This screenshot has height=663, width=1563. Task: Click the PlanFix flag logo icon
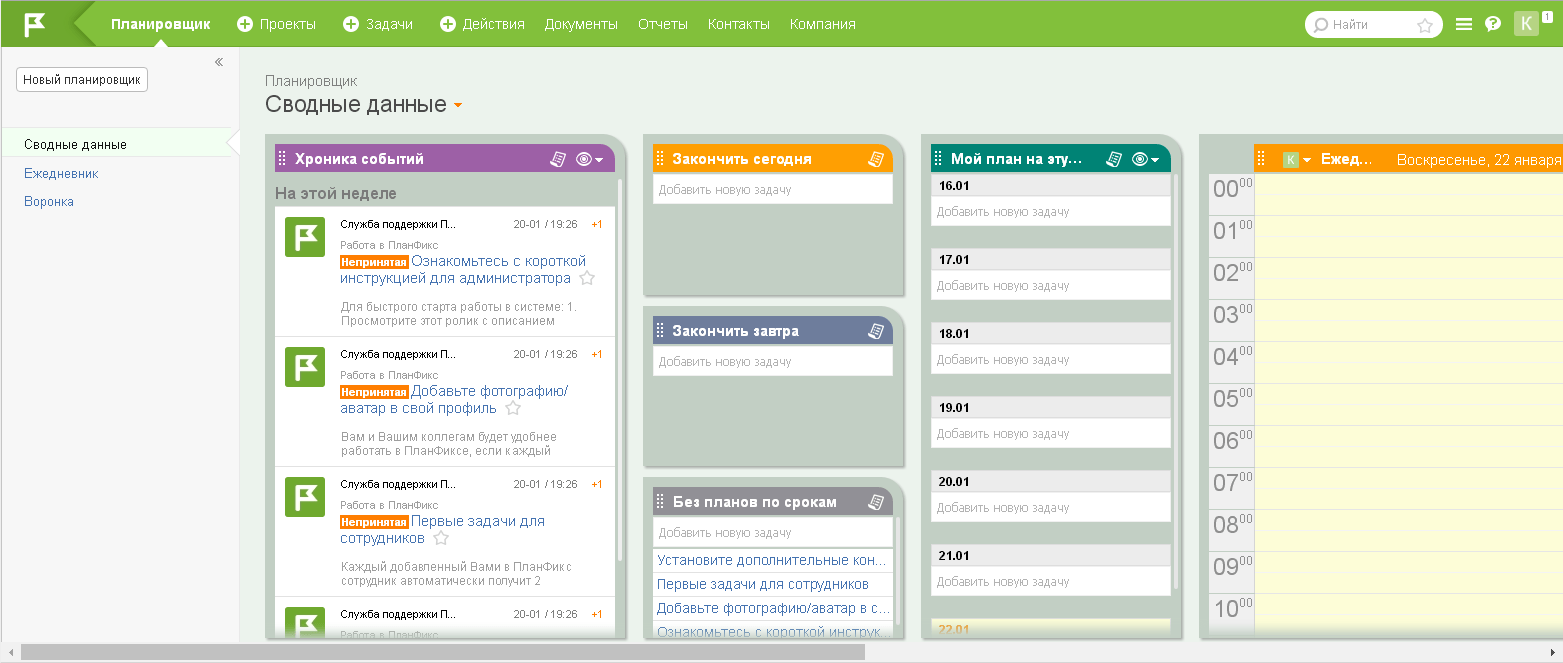coord(35,24)
